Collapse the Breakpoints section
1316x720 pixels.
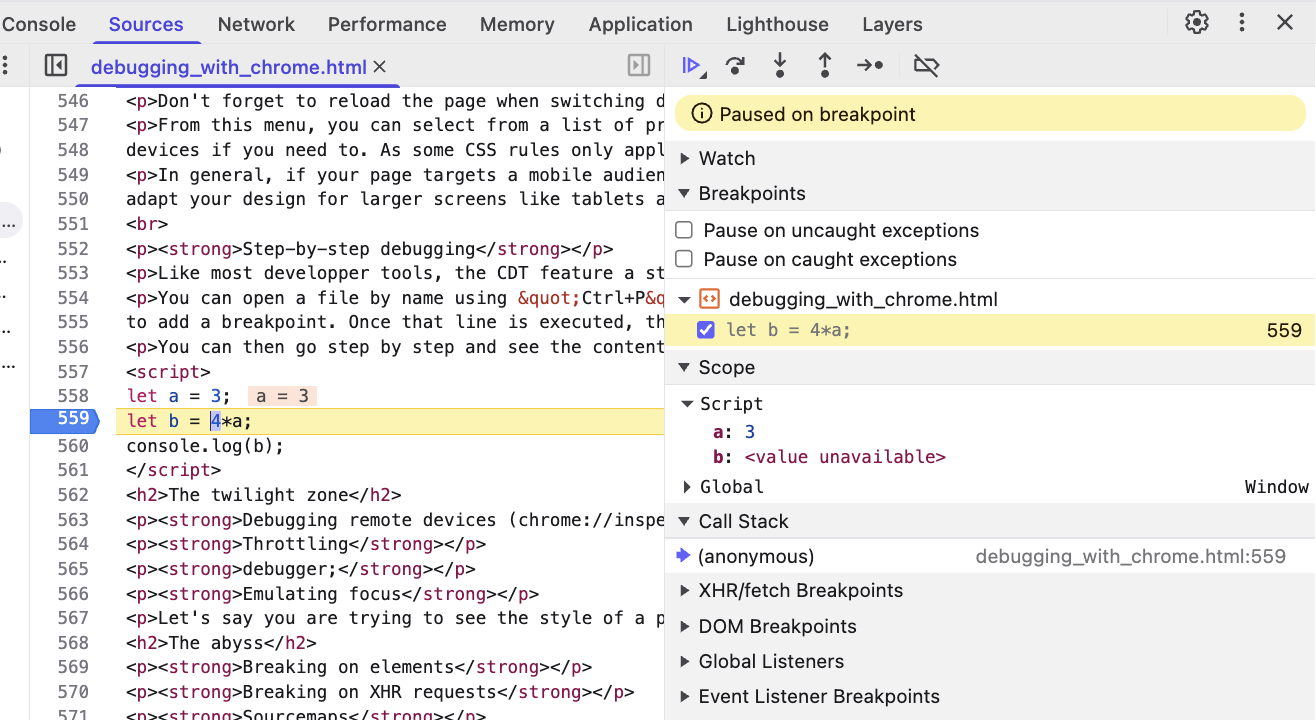685,193
